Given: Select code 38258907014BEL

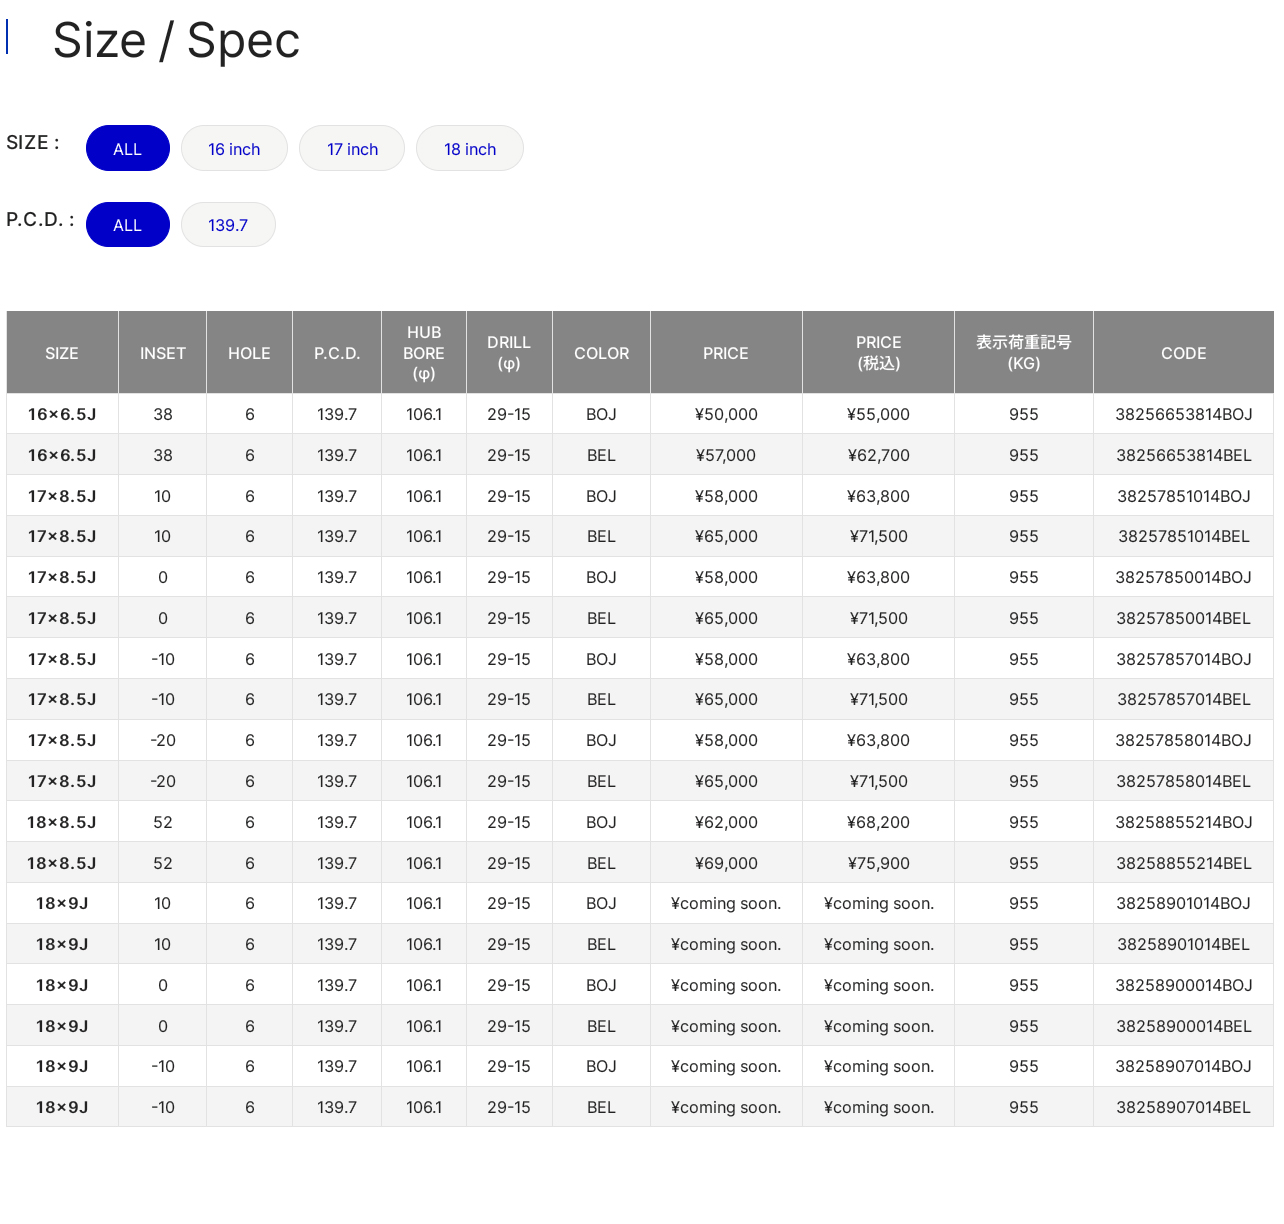Looking at the screenshot, I should coord(1184,1107).
